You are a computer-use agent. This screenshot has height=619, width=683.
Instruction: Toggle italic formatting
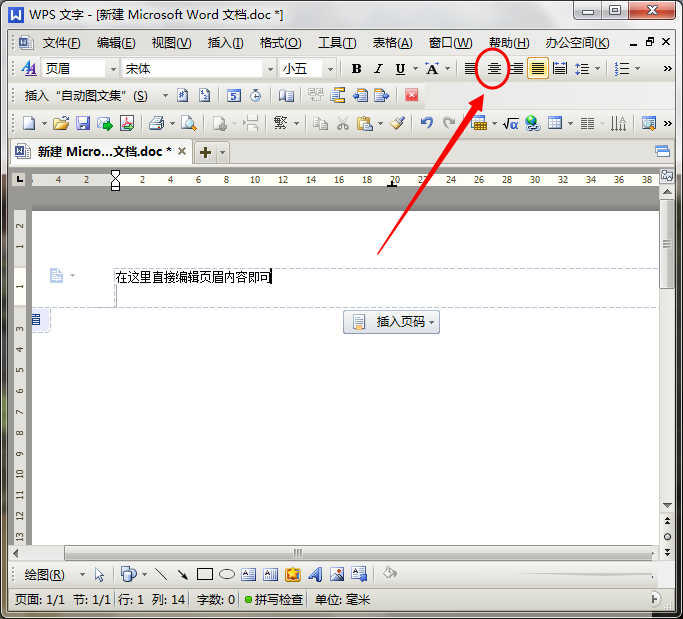378,69
